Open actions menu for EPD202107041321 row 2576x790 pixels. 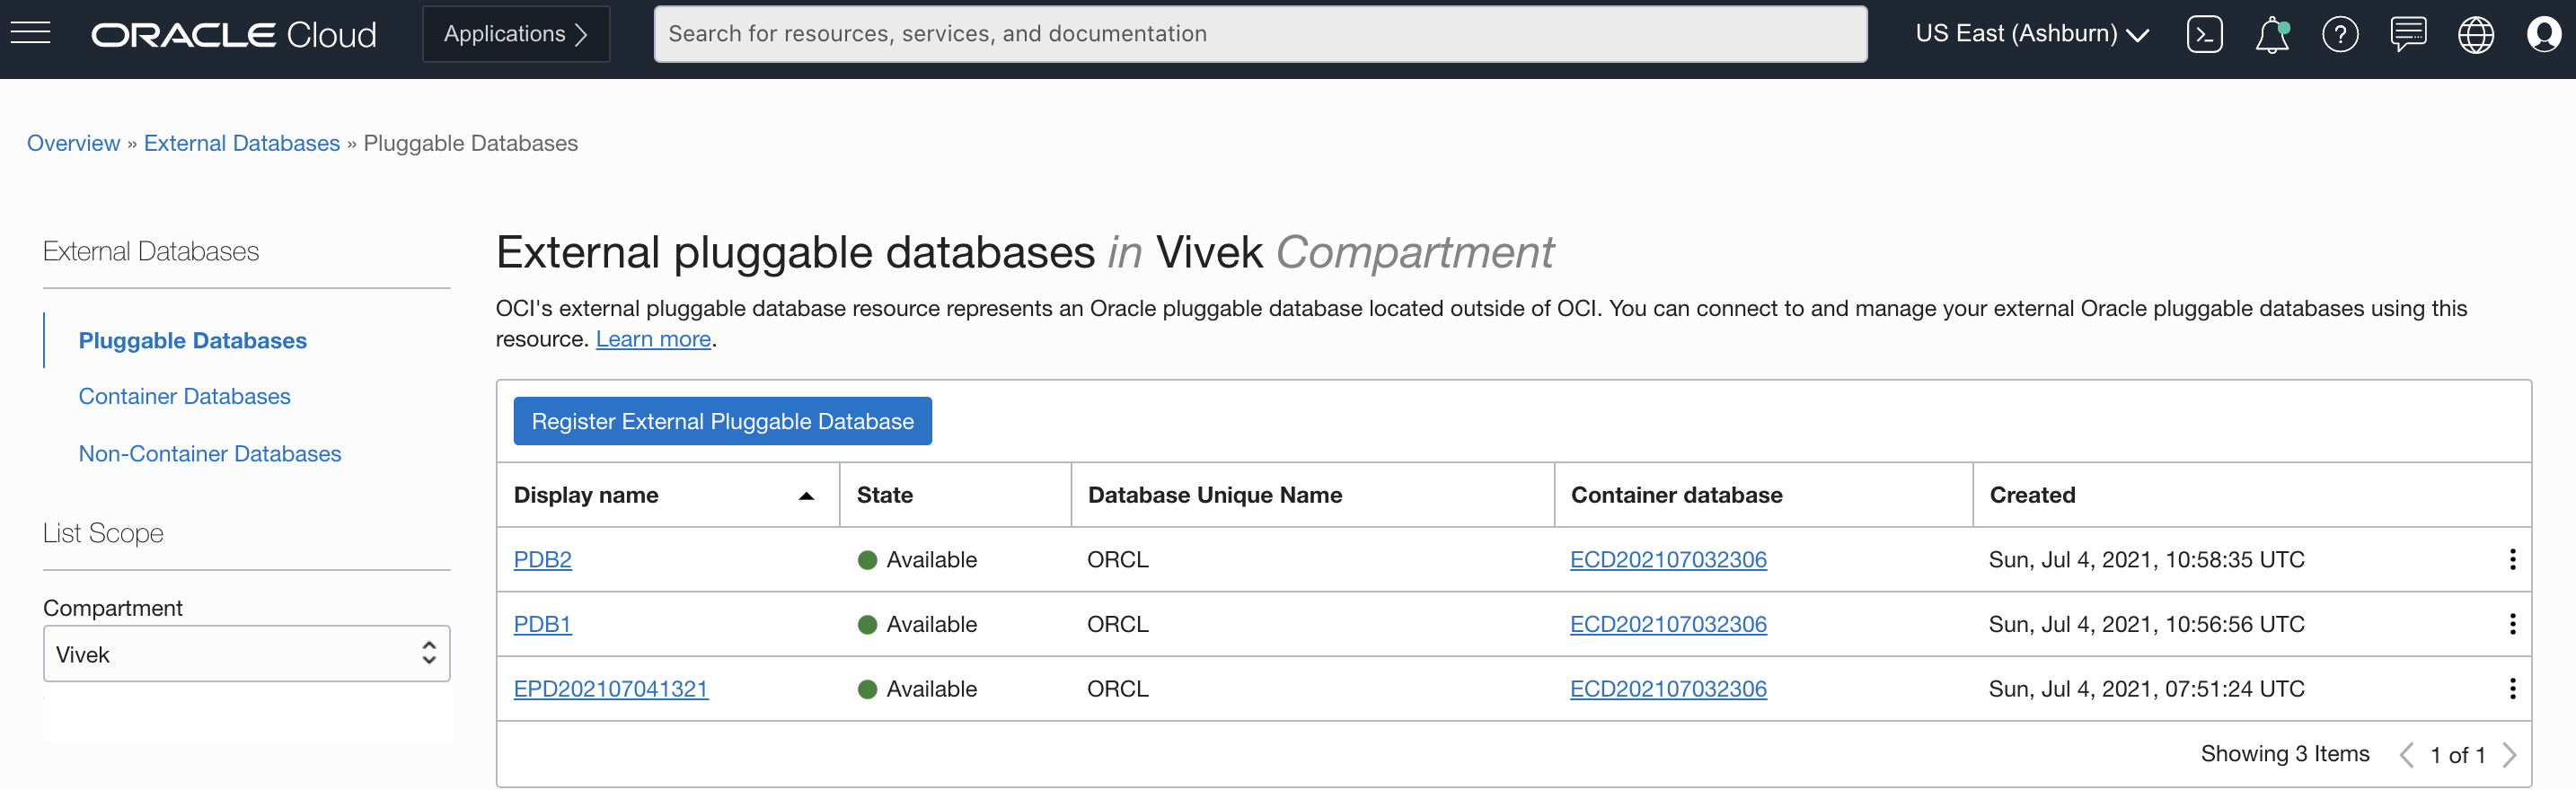pos(2512,688)
